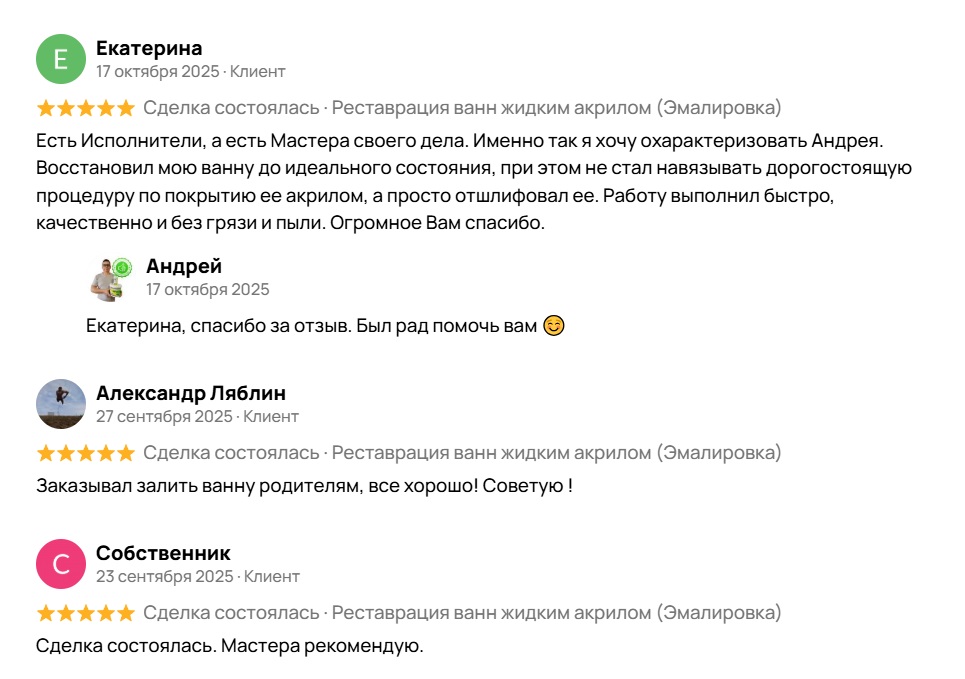Open the replying master's name Андрей
The width and height of the screenshot is (965, 679).
click(x=184, y=266)
